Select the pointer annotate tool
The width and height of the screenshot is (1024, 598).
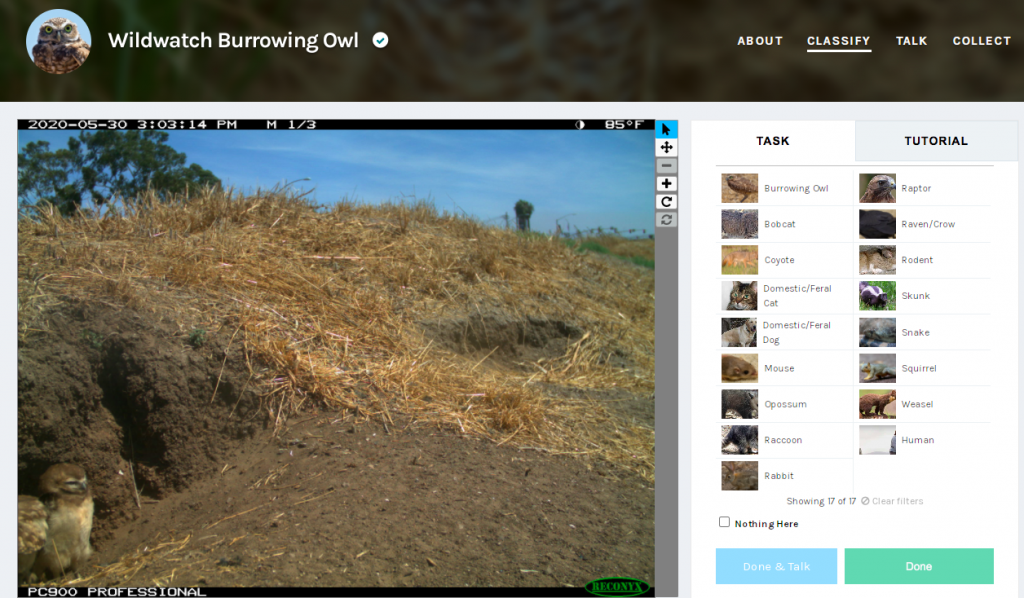666,129
